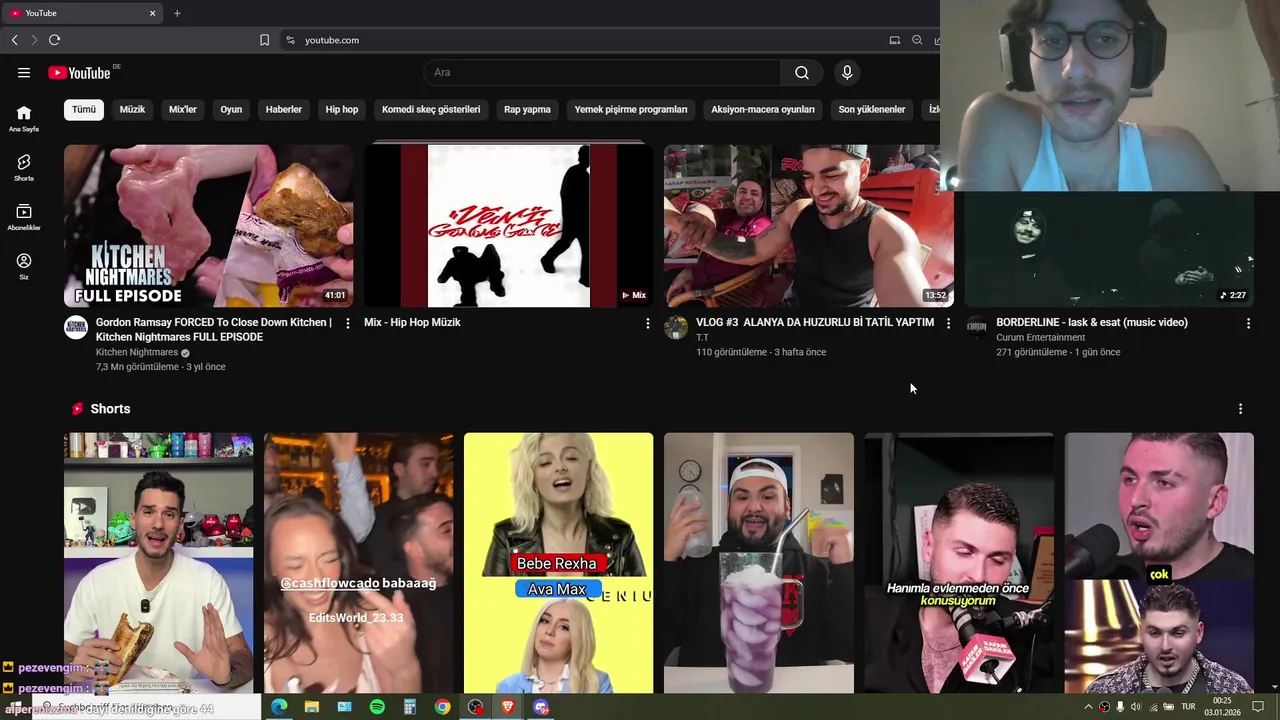1280x720 pixels.
Task: Open Microsoft Edge from the taskbar
Action: click(x=279, y=707)
